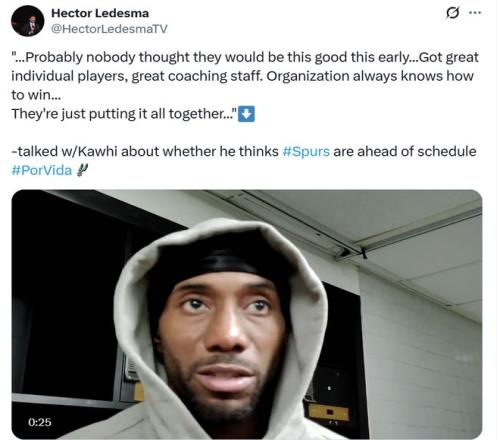Click the 0:25 video duration badge
500x440 pixels.
point(40,422)
